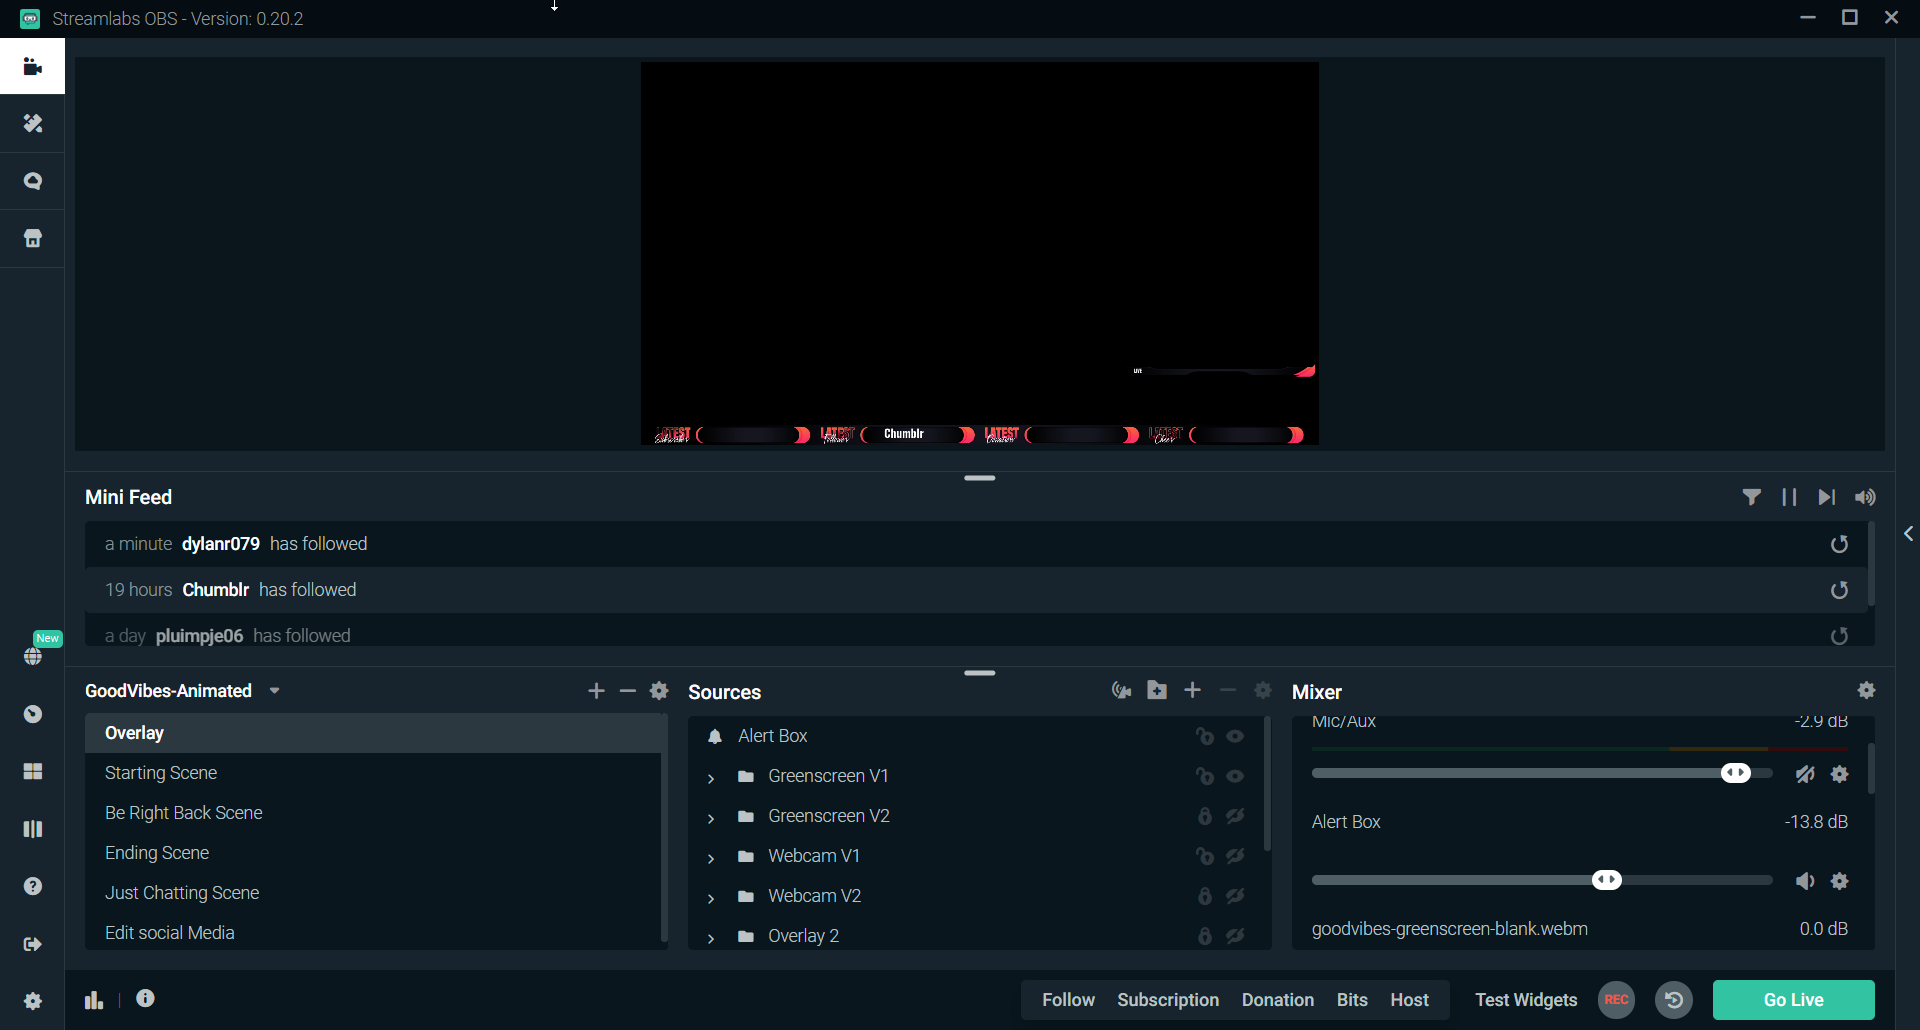The width and height of the screenshot is (1920, 1030).
Task: Mute Mini Feed event sounds
Action: tap(1864, 497)
